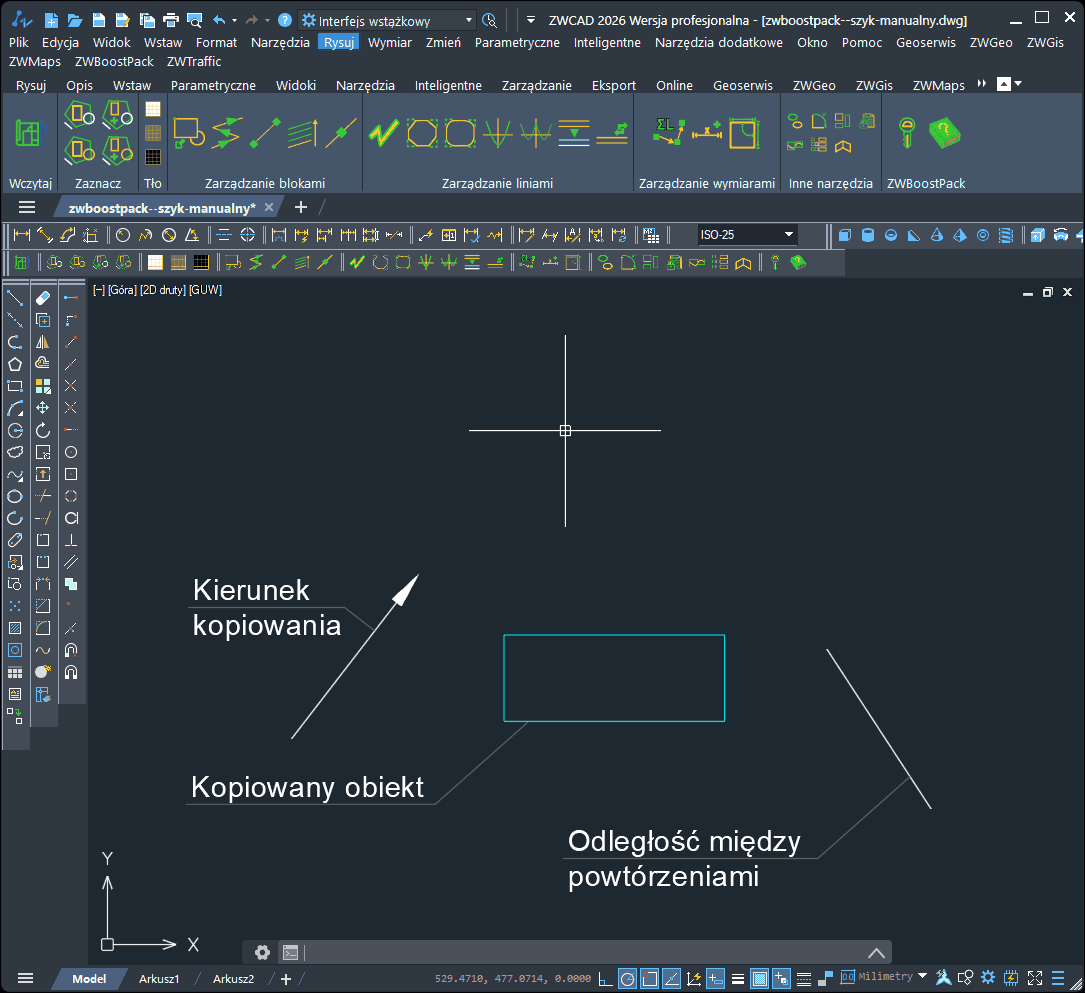Open the ISO-25 dimension style dropdown
Screen dimensions: 1085x993
[789, 235]
